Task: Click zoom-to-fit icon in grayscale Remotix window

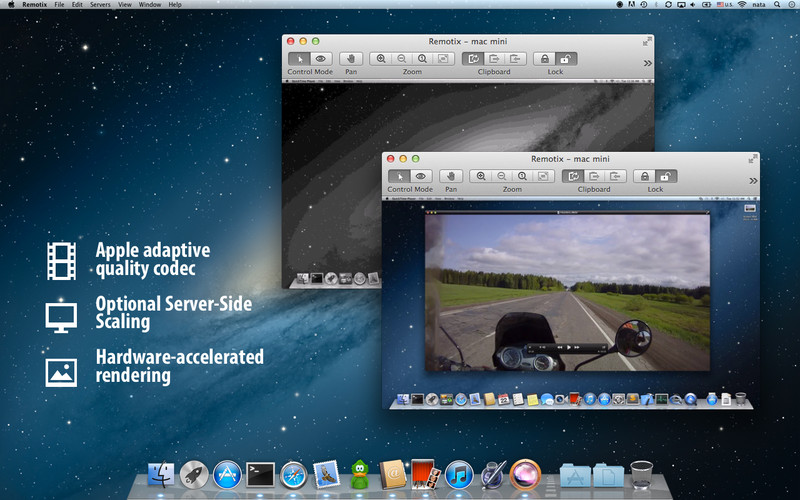Action: point(443,59)
